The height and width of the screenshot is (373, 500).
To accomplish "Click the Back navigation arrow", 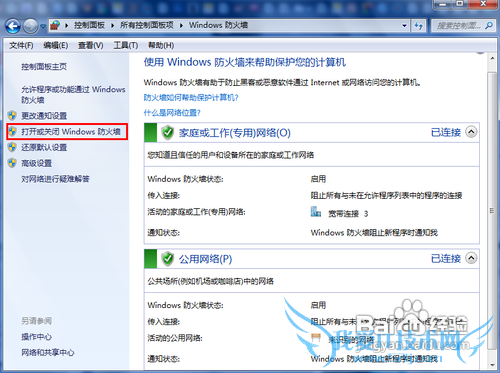I will pyautogui.click(x=13, y=26).
